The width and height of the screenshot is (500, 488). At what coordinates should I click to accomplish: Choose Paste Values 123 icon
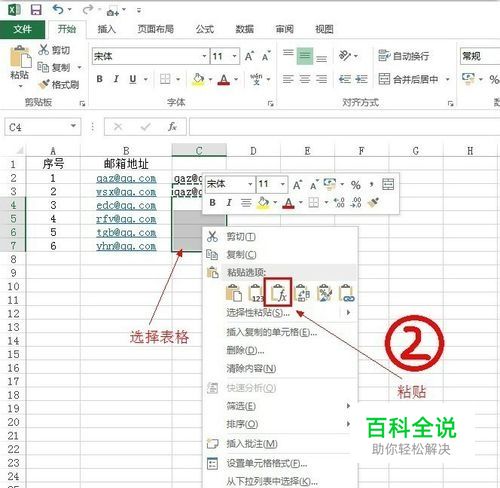256,293
